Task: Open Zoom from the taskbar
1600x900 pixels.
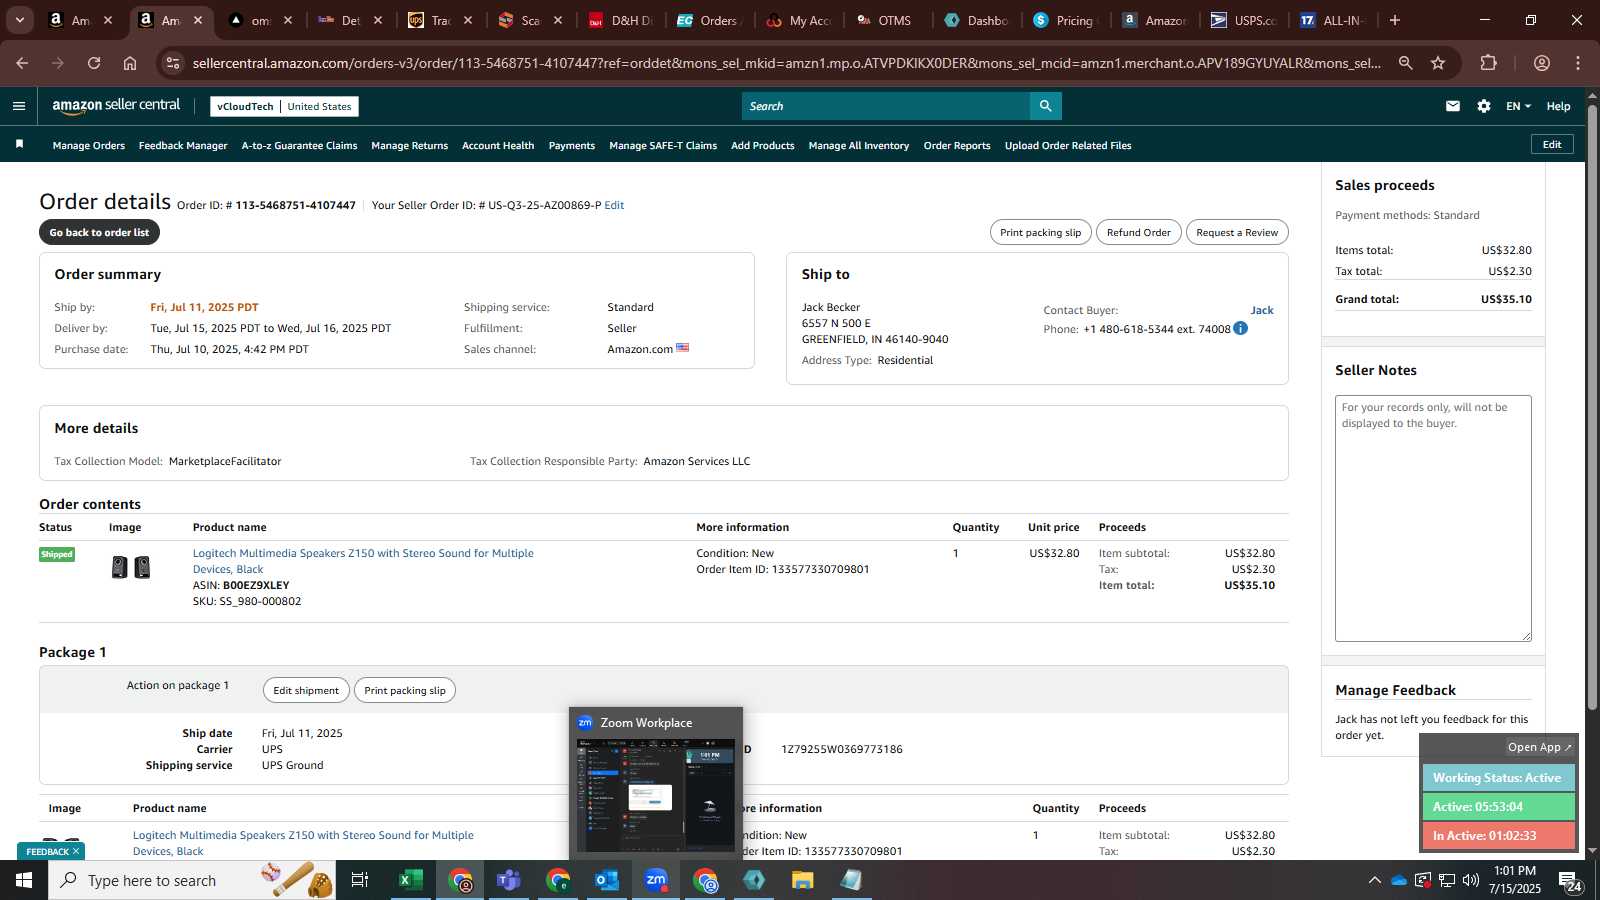Action: pos(656,880)
